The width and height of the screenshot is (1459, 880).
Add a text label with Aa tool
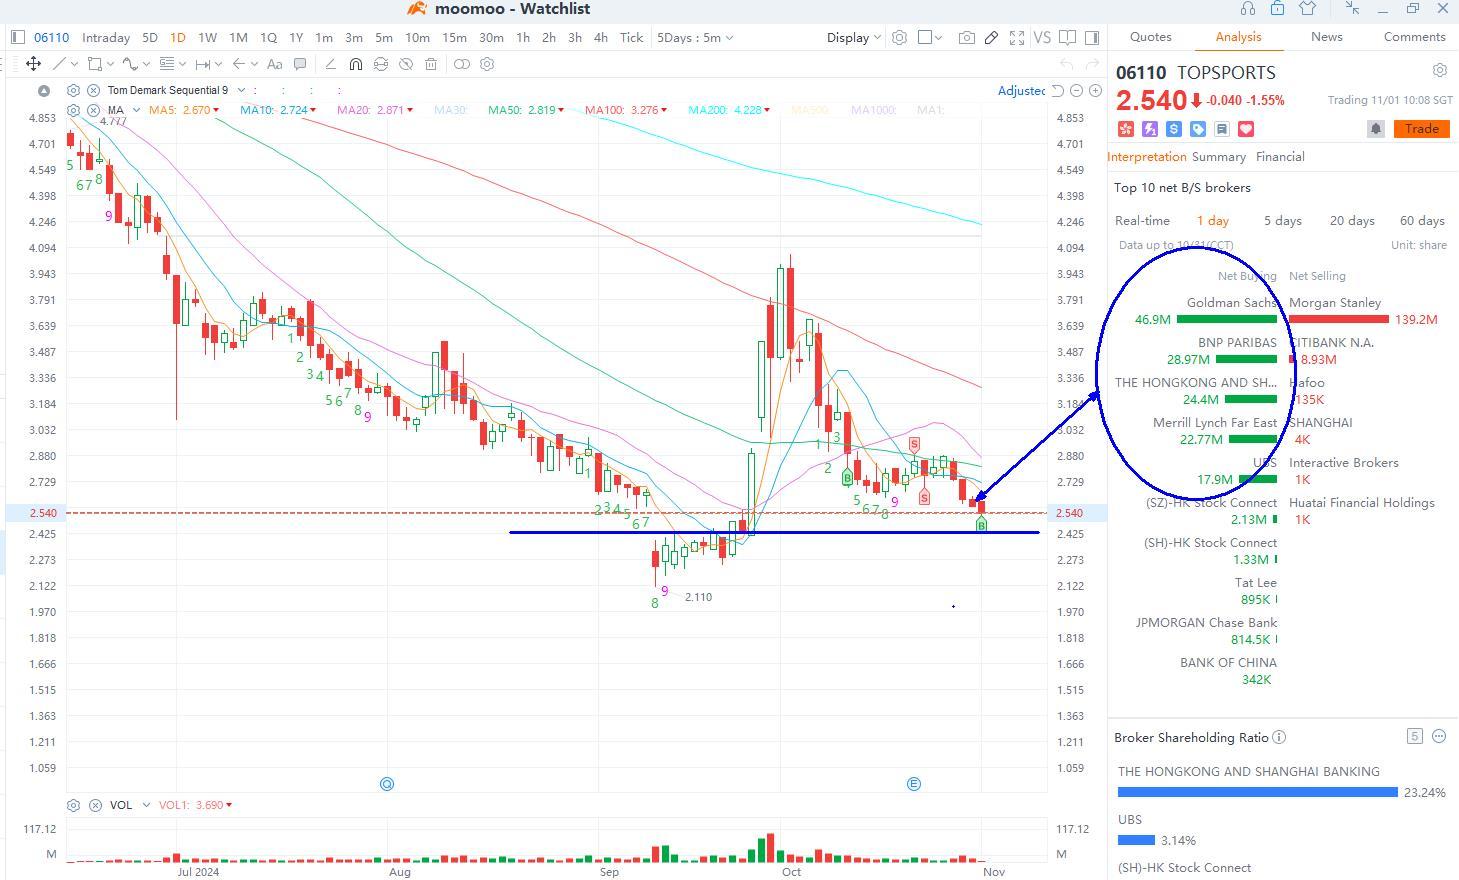pos(273,64)
